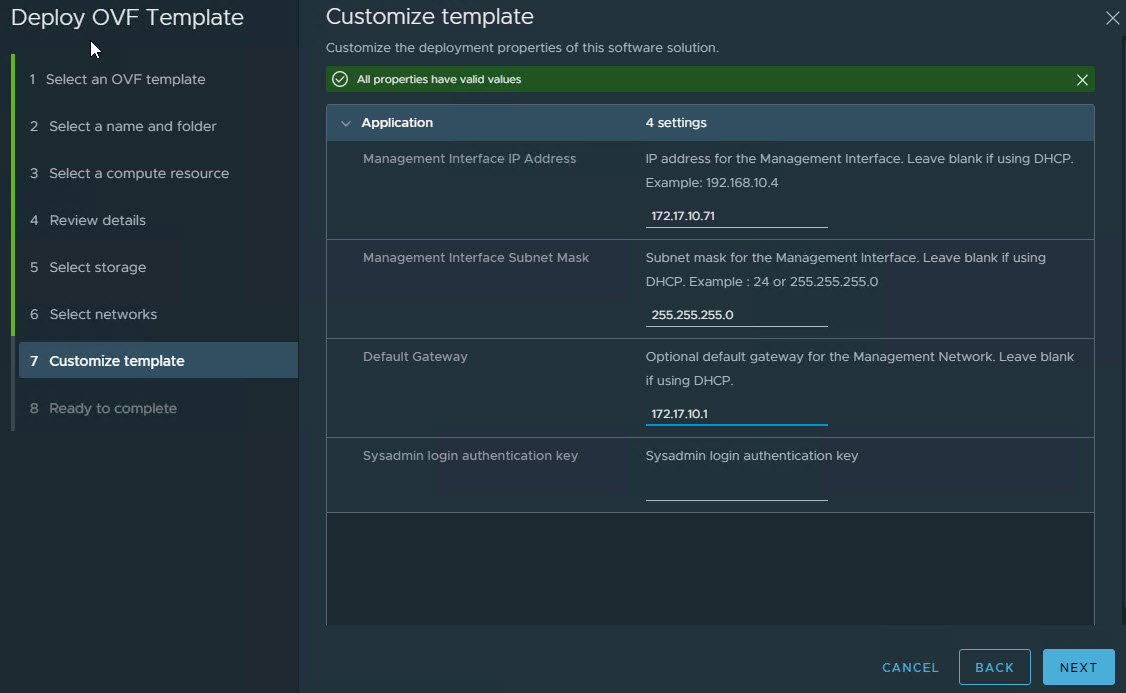1126x693 pixels.
Task: Select step 7 Customize template
Action: click(x=116, y=361)
